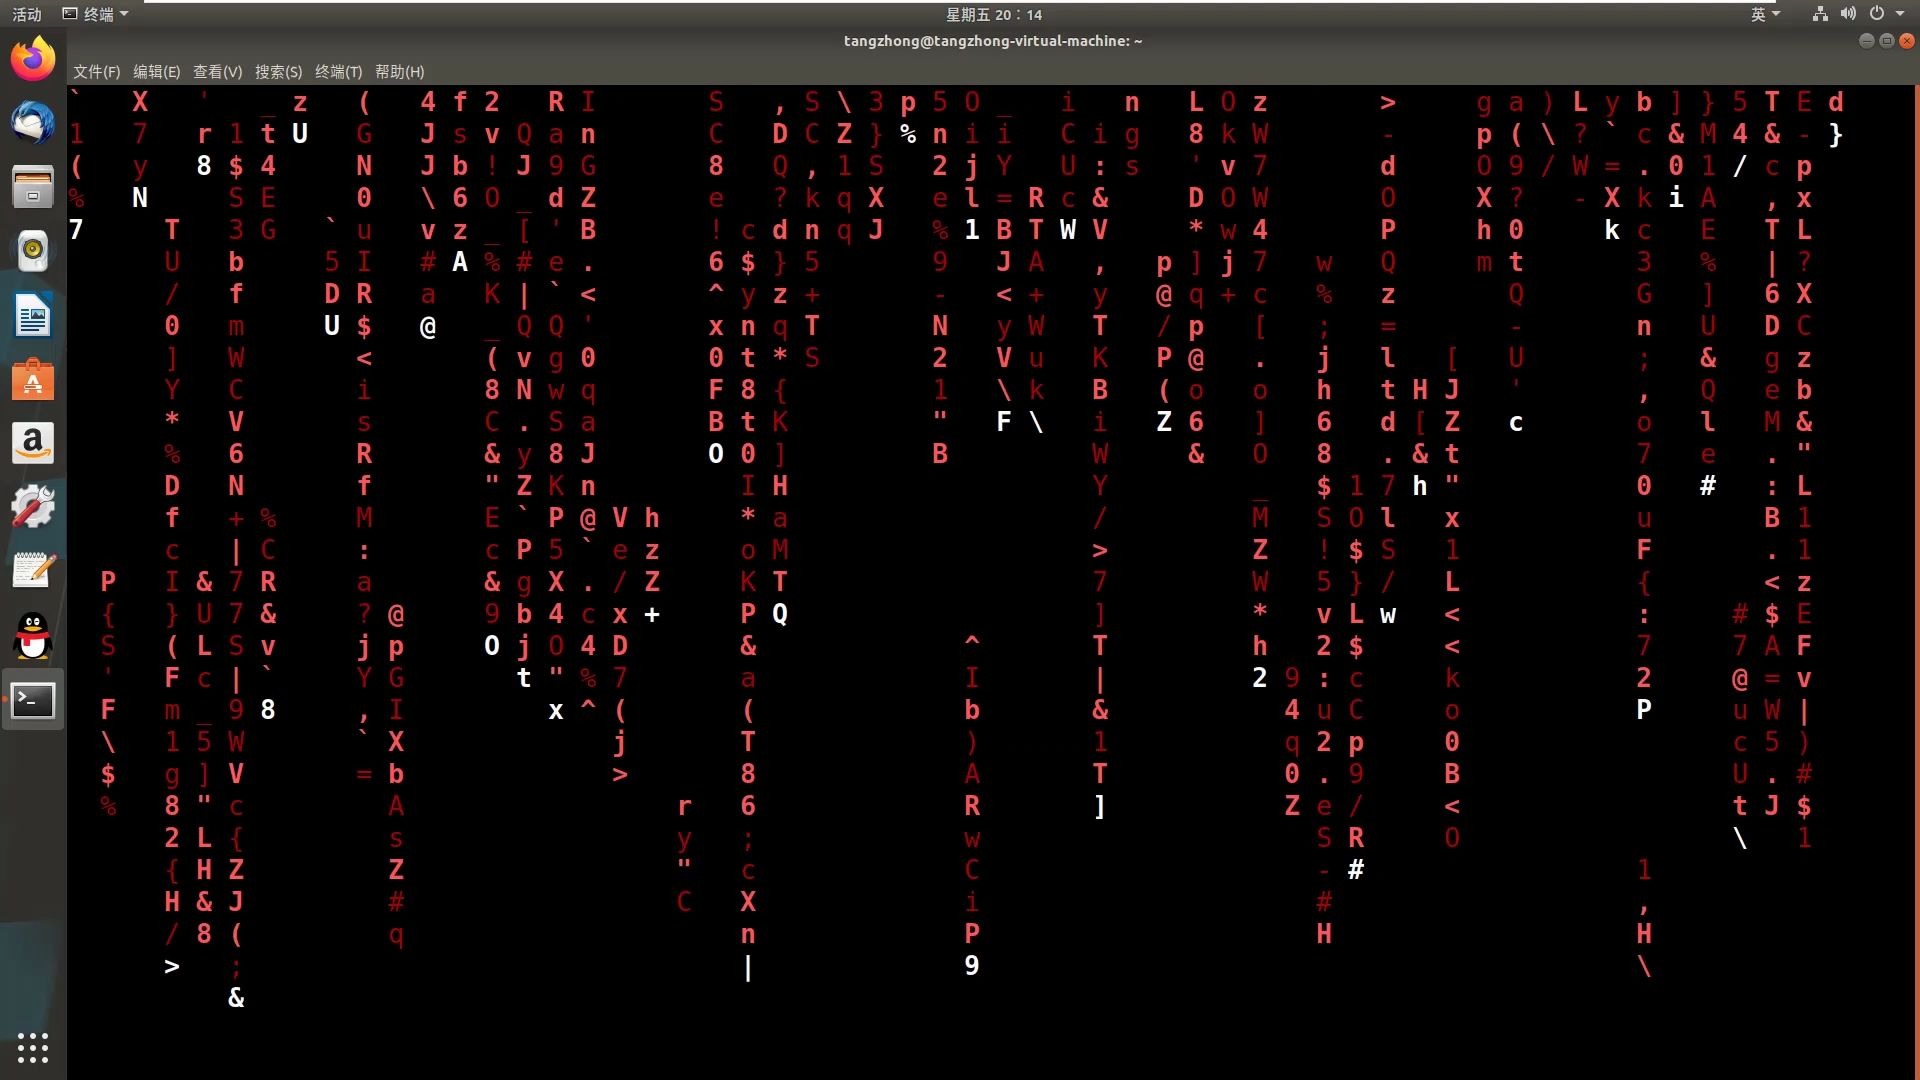Screen dimensions: 1920x1080
Task: Click the 活动 activities button
Action: [27, 14]
